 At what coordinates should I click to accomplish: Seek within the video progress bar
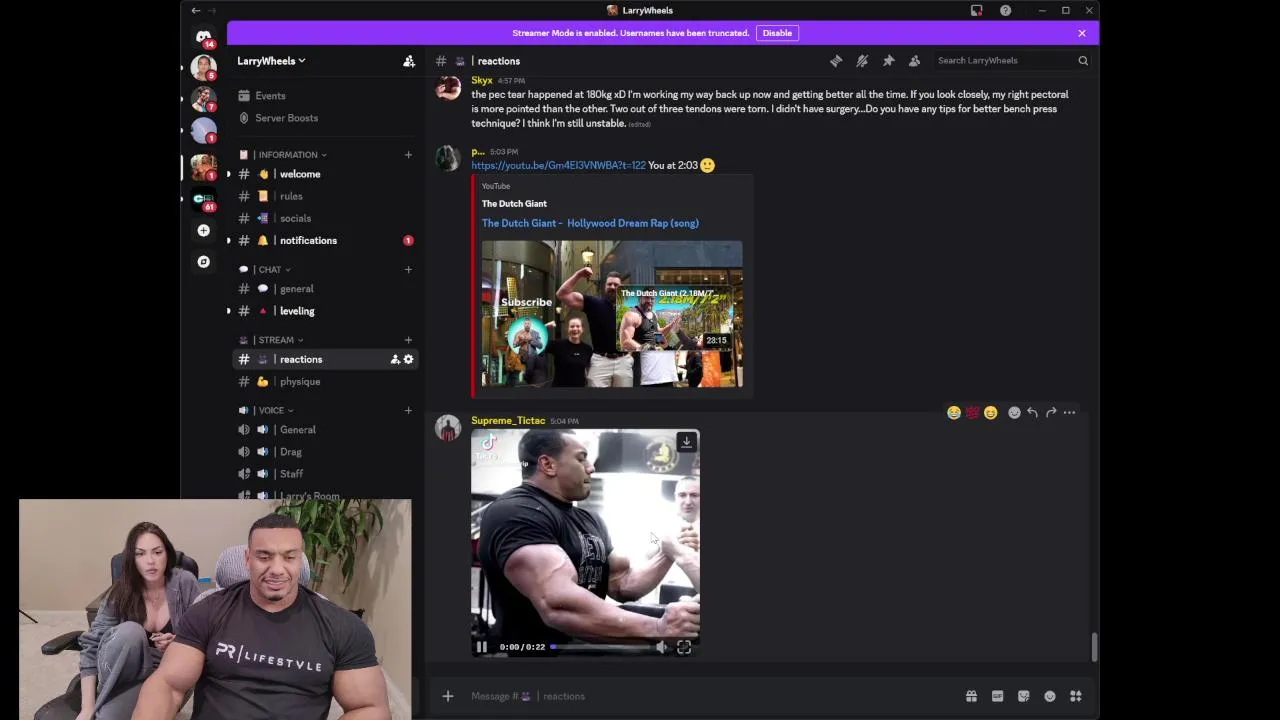point(600,647)
